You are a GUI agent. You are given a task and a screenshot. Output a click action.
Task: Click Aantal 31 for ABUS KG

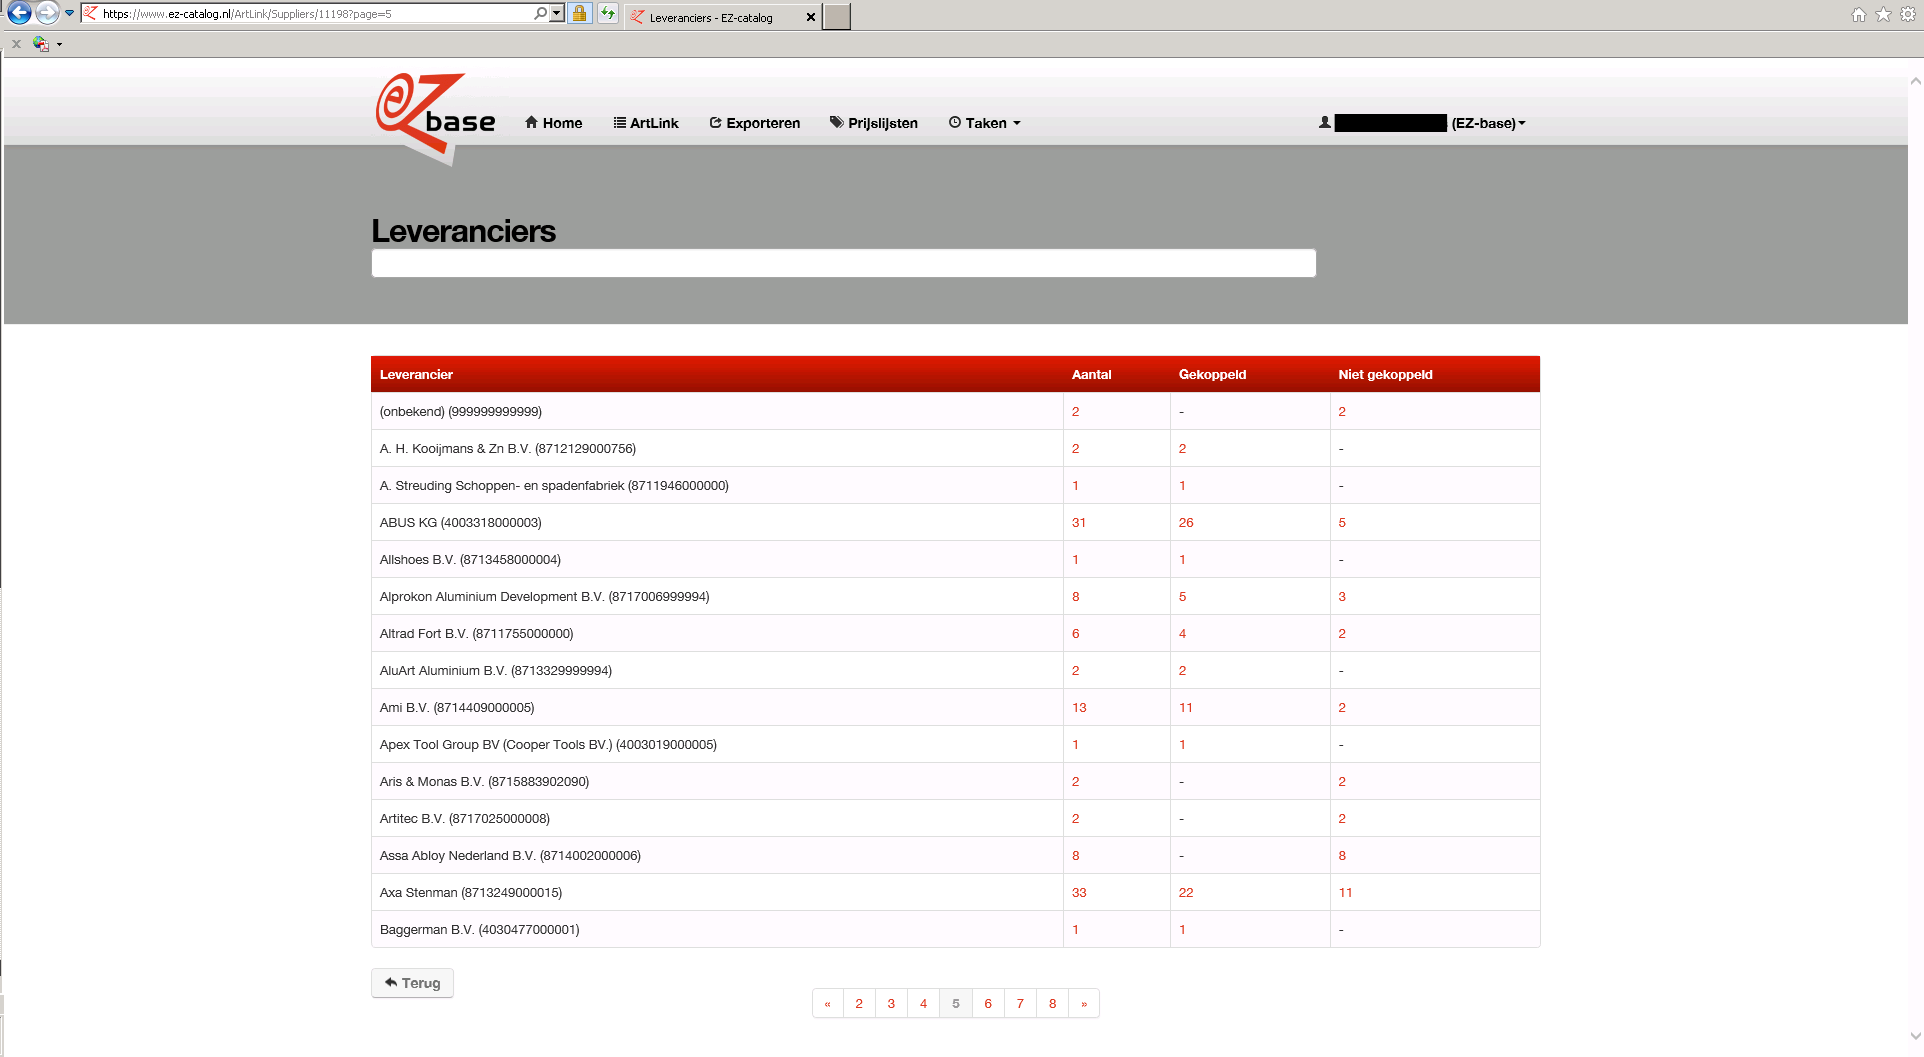pyautogui.click(x=1079, y=523)
